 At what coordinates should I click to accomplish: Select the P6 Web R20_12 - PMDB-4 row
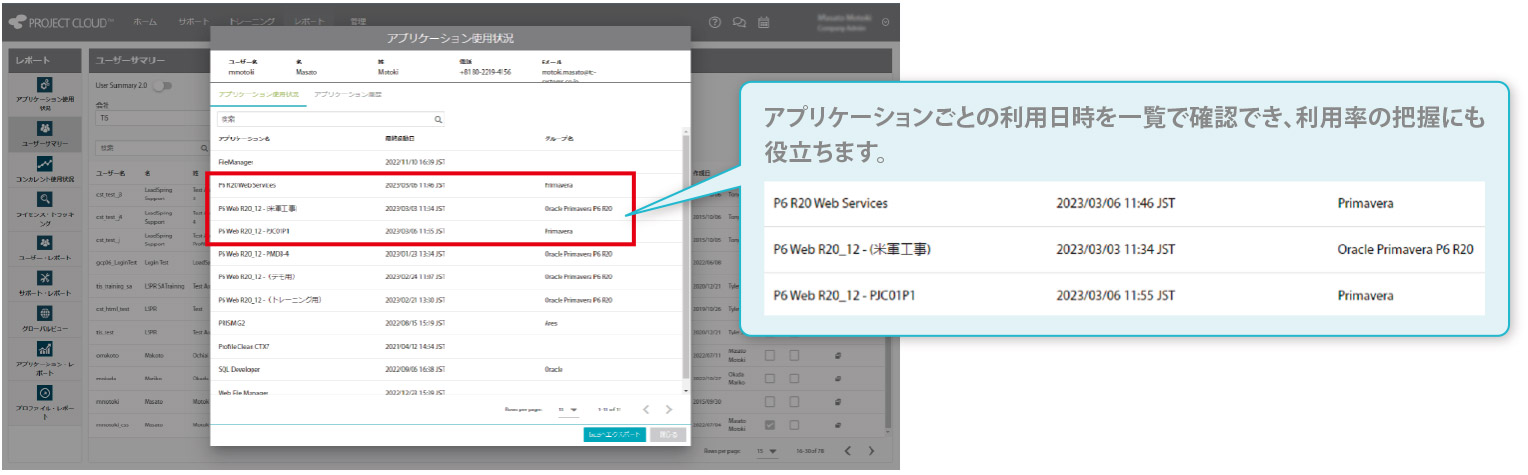pos(448,254)
